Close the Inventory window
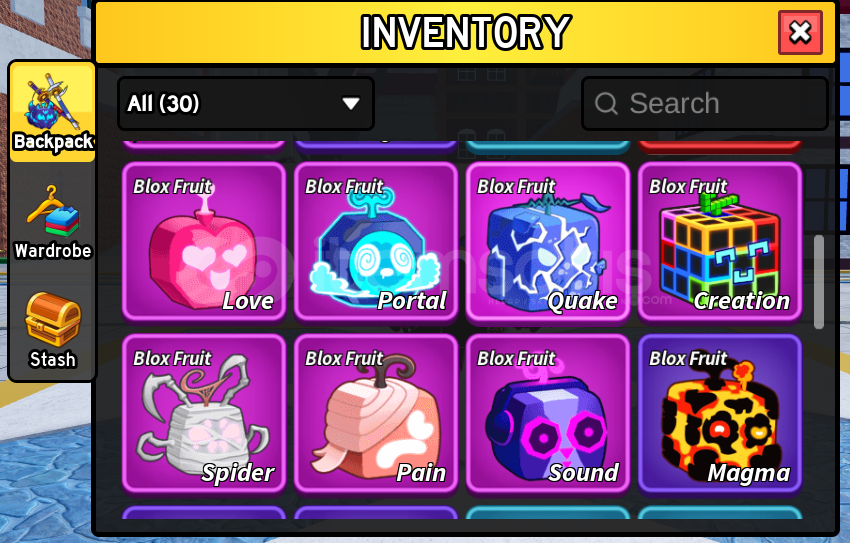 [800, 33]
